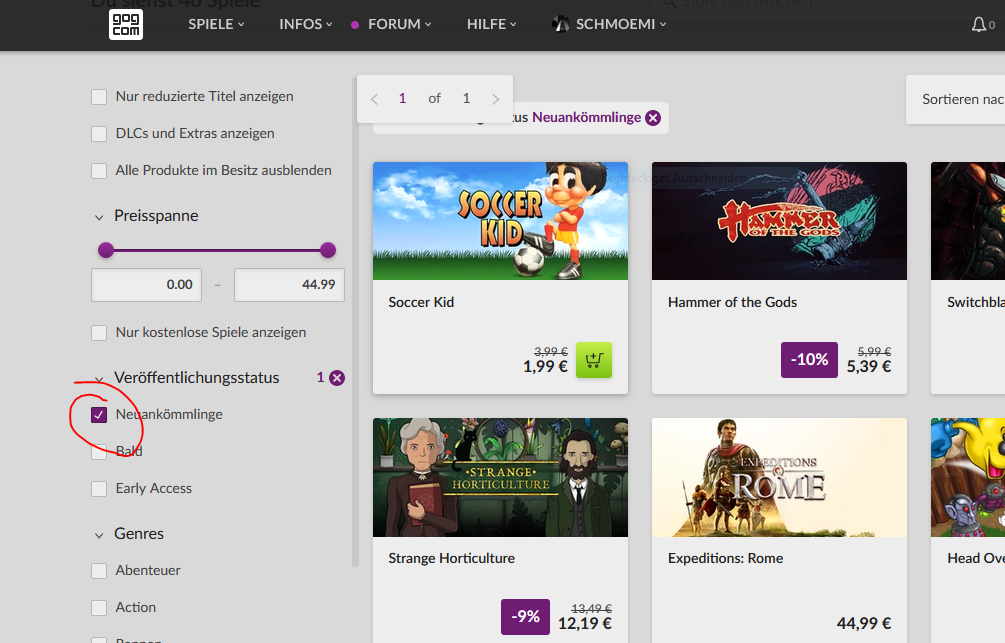Screen dimensions: 1005x643
Task: Open the Expeditions: Rome cover image
Action: point(779,478)
